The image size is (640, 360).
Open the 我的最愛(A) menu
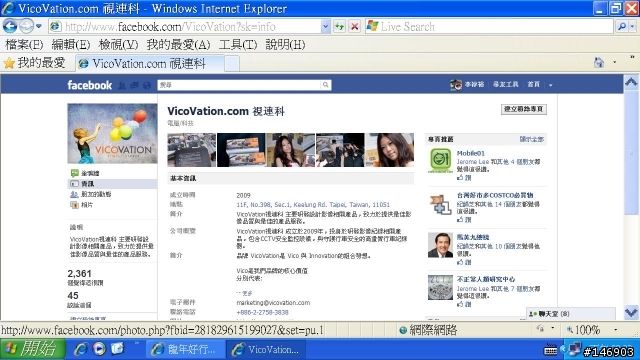tap(178, 44)
